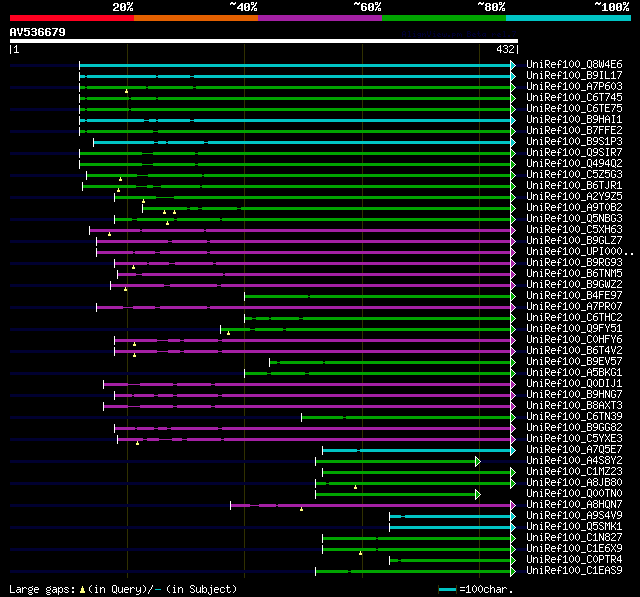Screen dimensions: 640x597
Task: Select the UniRef100_Q9SIR7 entry
Action: (x=574, y=153)
